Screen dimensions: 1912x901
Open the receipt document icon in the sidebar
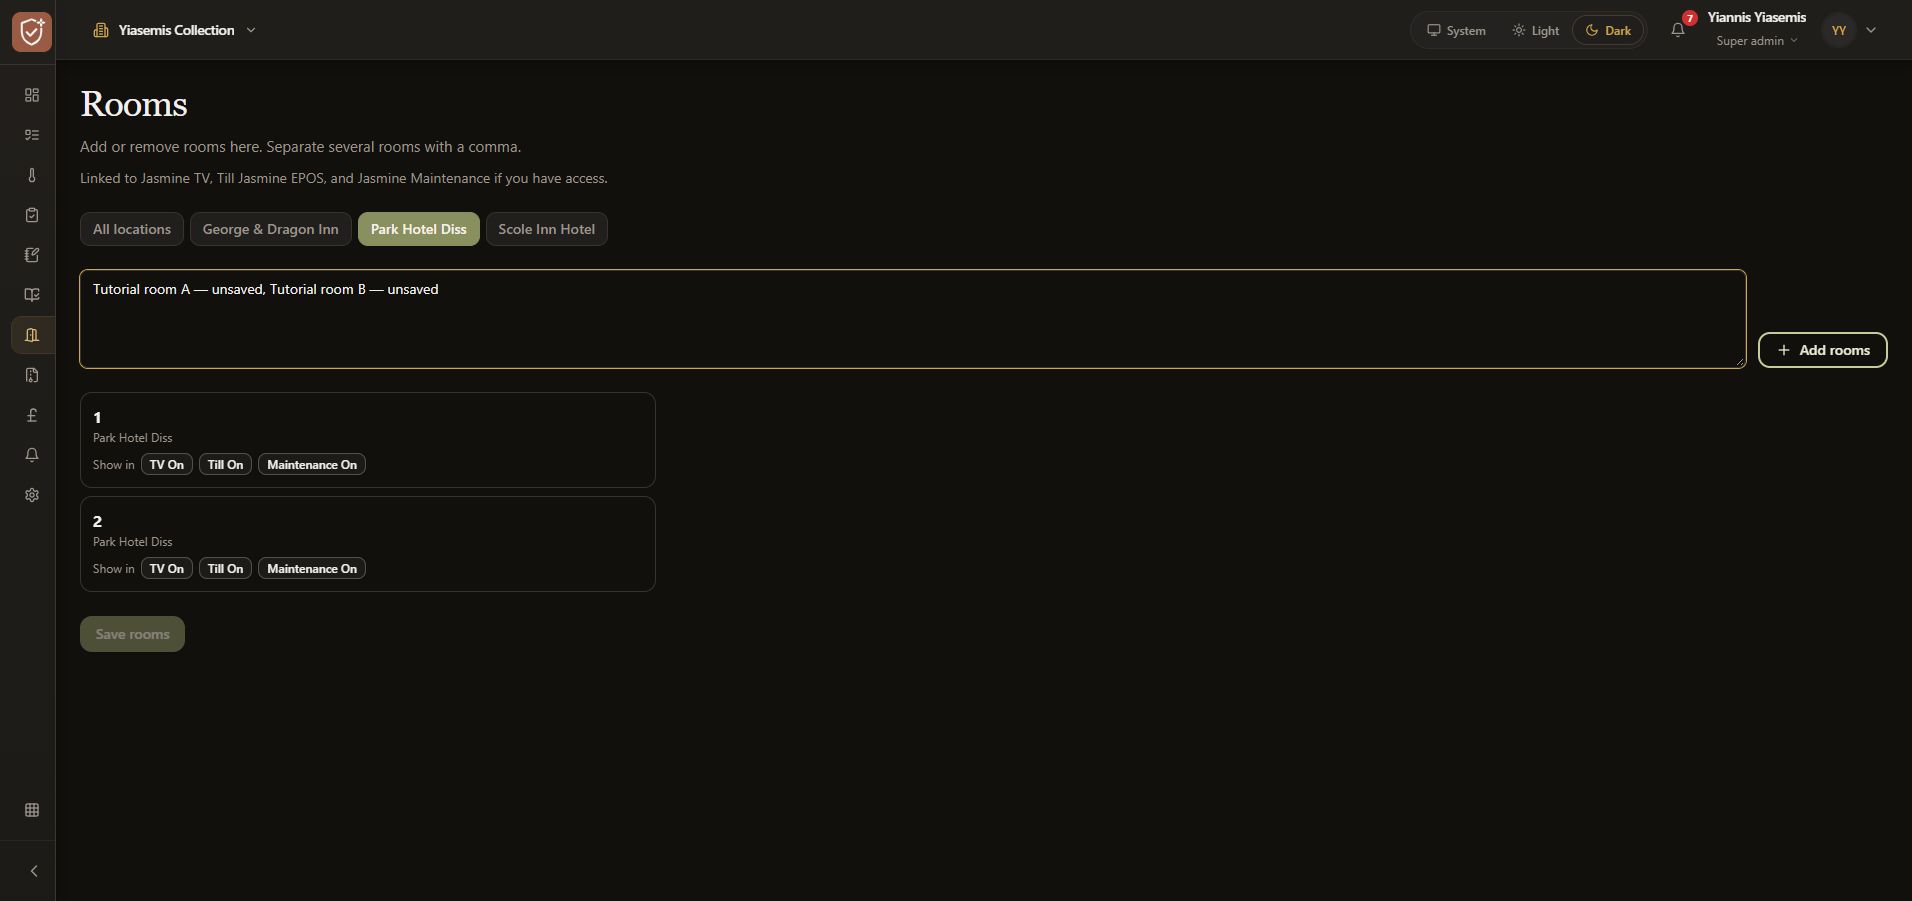coord(32,375)
